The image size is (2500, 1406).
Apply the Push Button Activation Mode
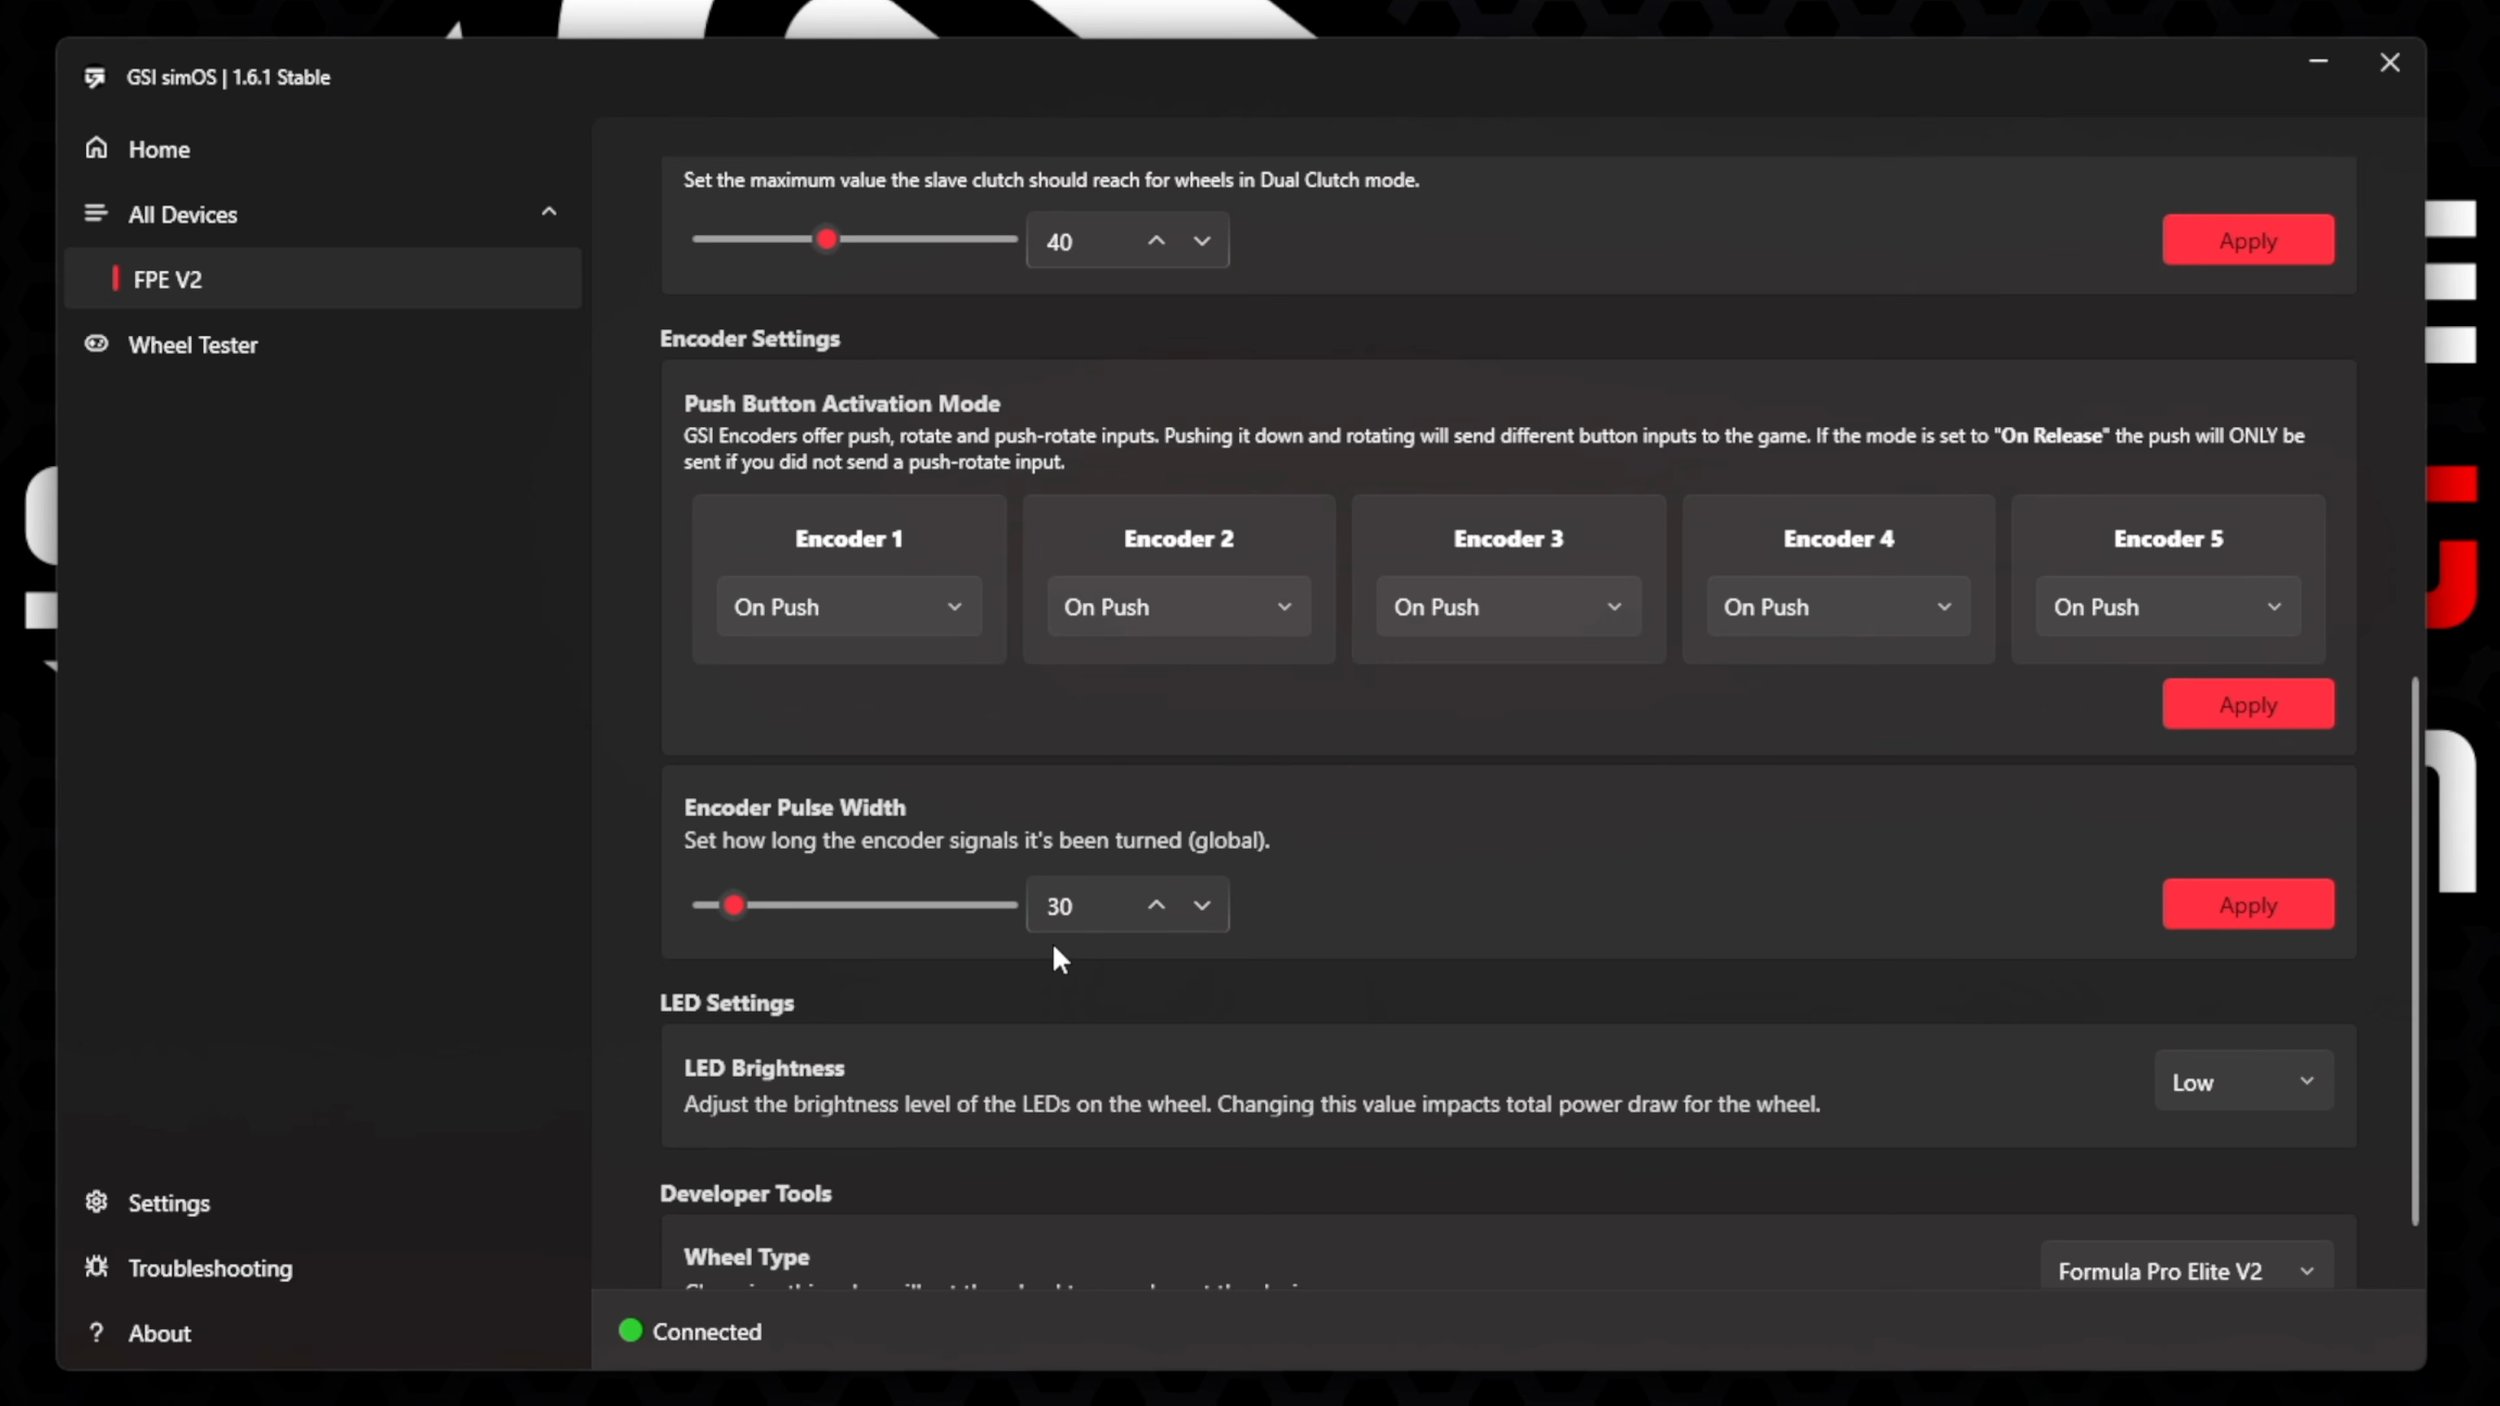2248,704
